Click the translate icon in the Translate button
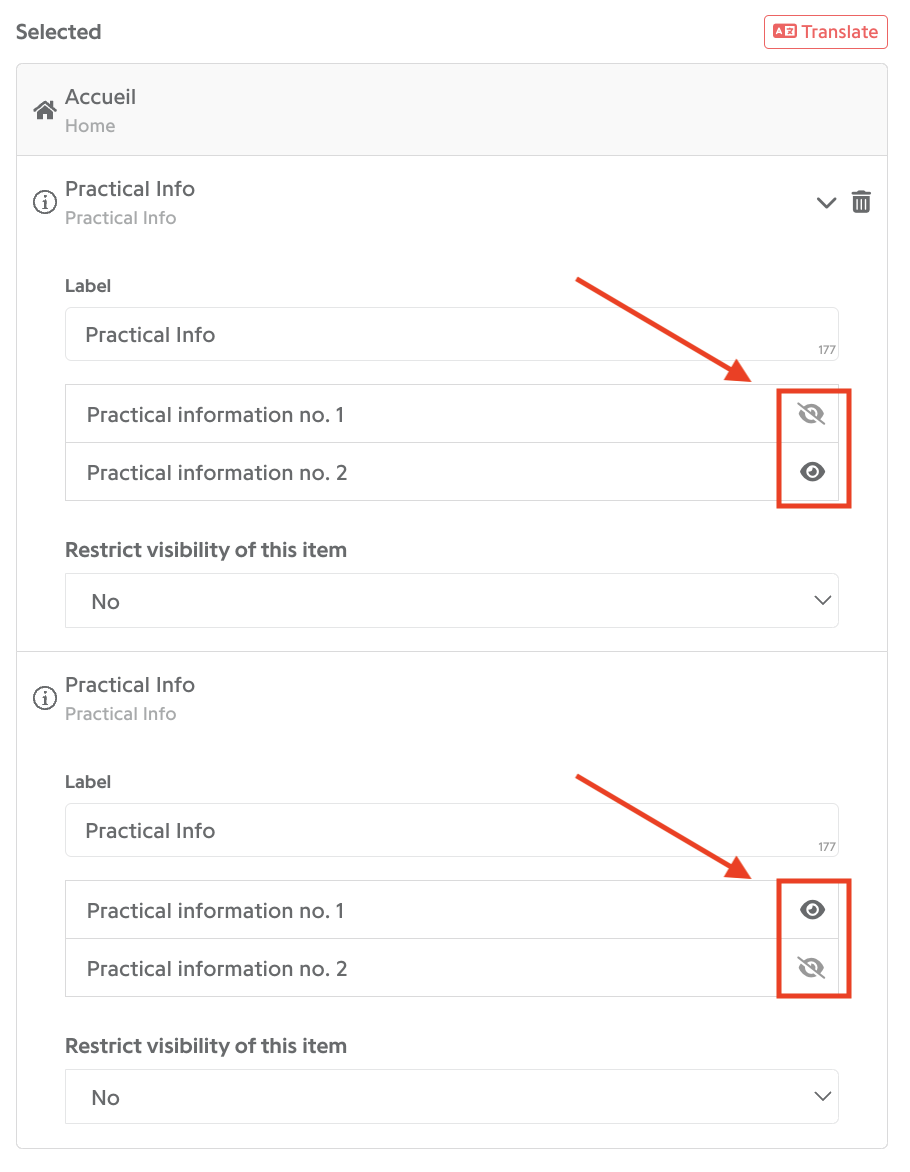Image resolution: width=910 pixels, height=1172 pixels. [x=784, y=31]
